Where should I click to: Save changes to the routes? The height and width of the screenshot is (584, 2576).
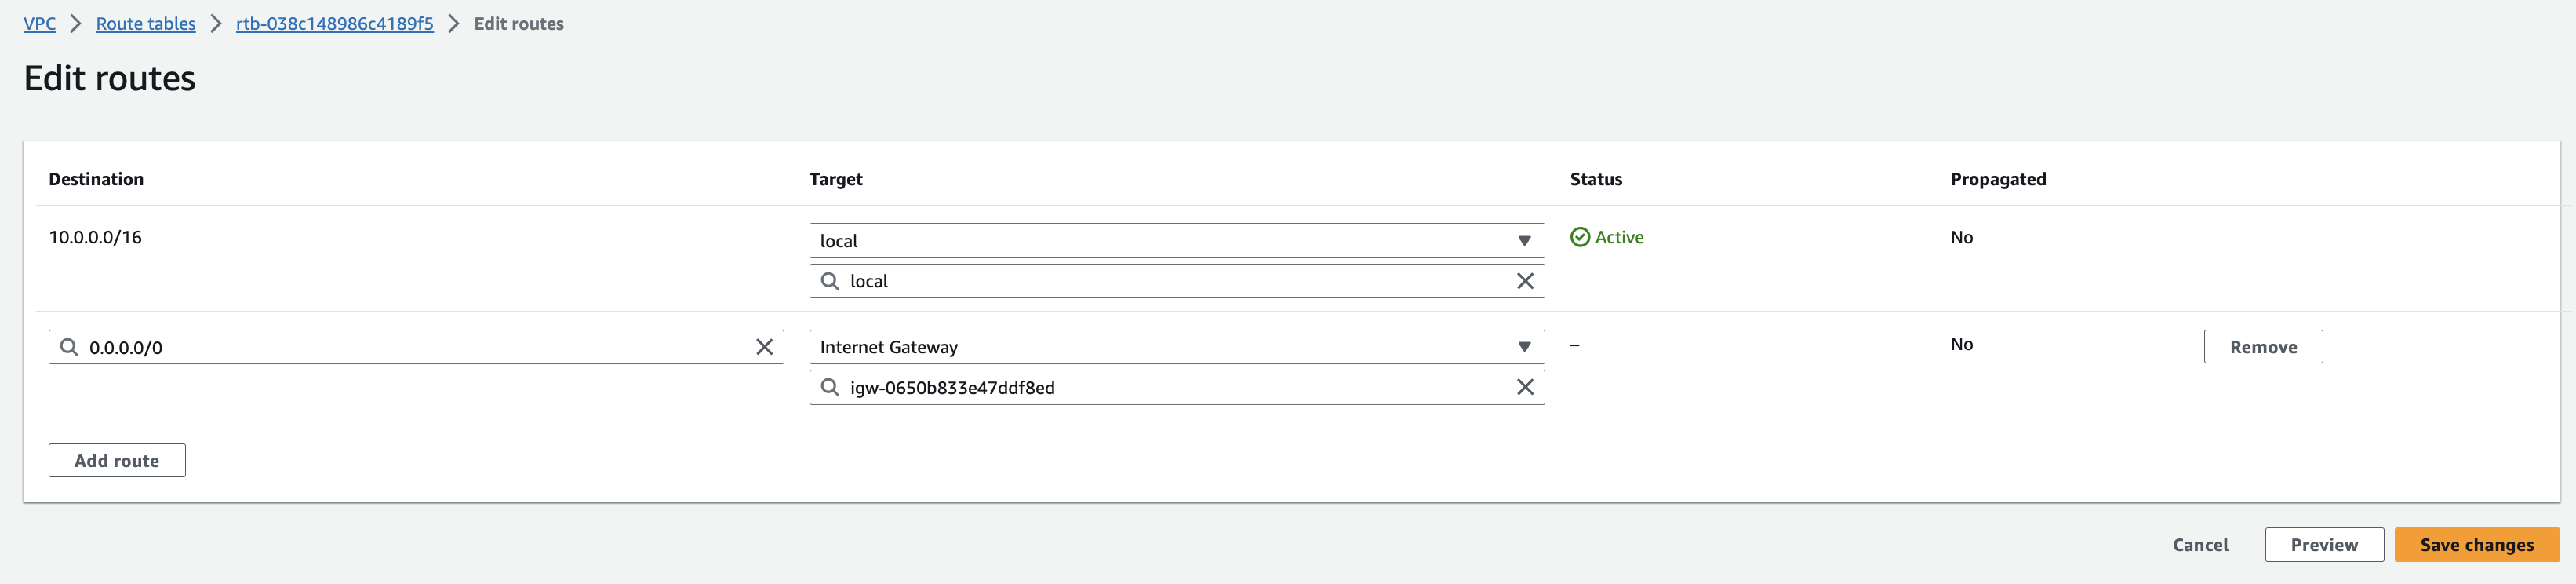click(2476, 545)
